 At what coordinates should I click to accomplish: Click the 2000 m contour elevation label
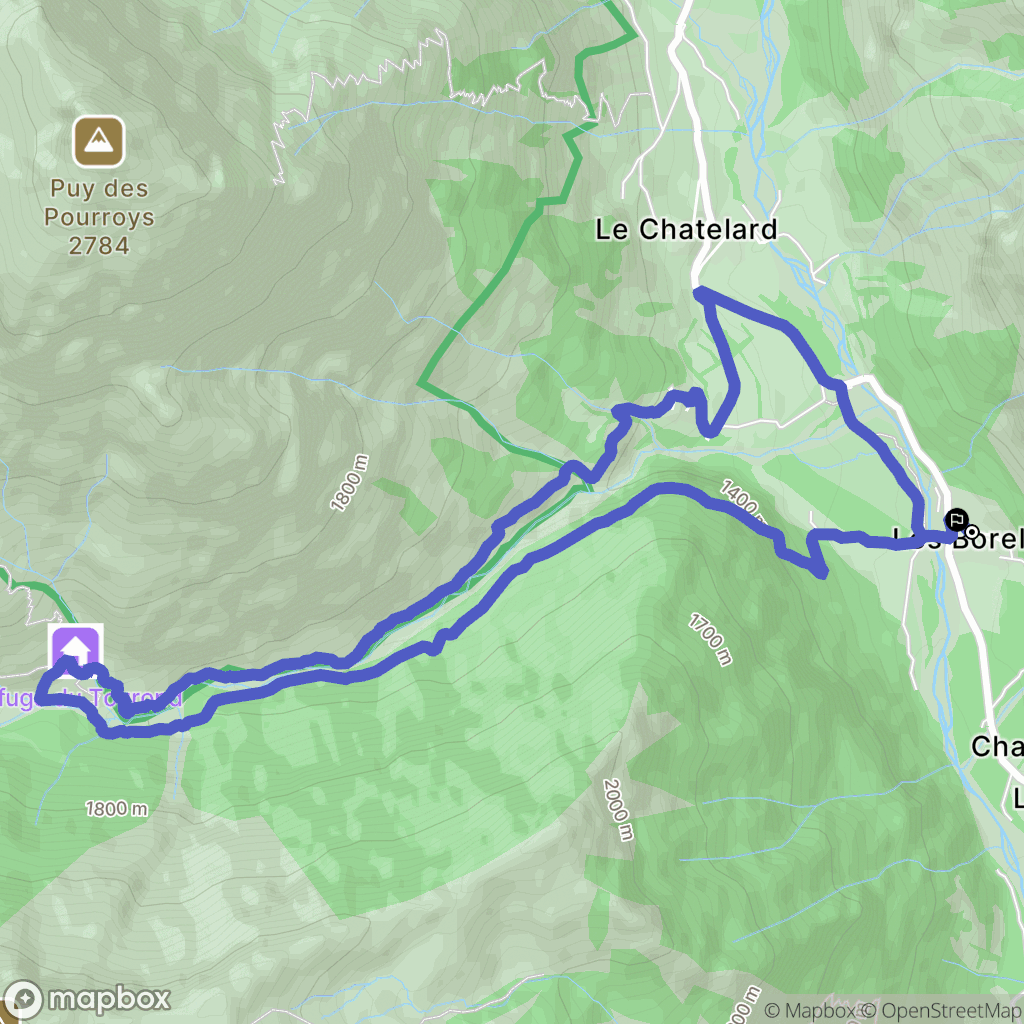point(618,810)
